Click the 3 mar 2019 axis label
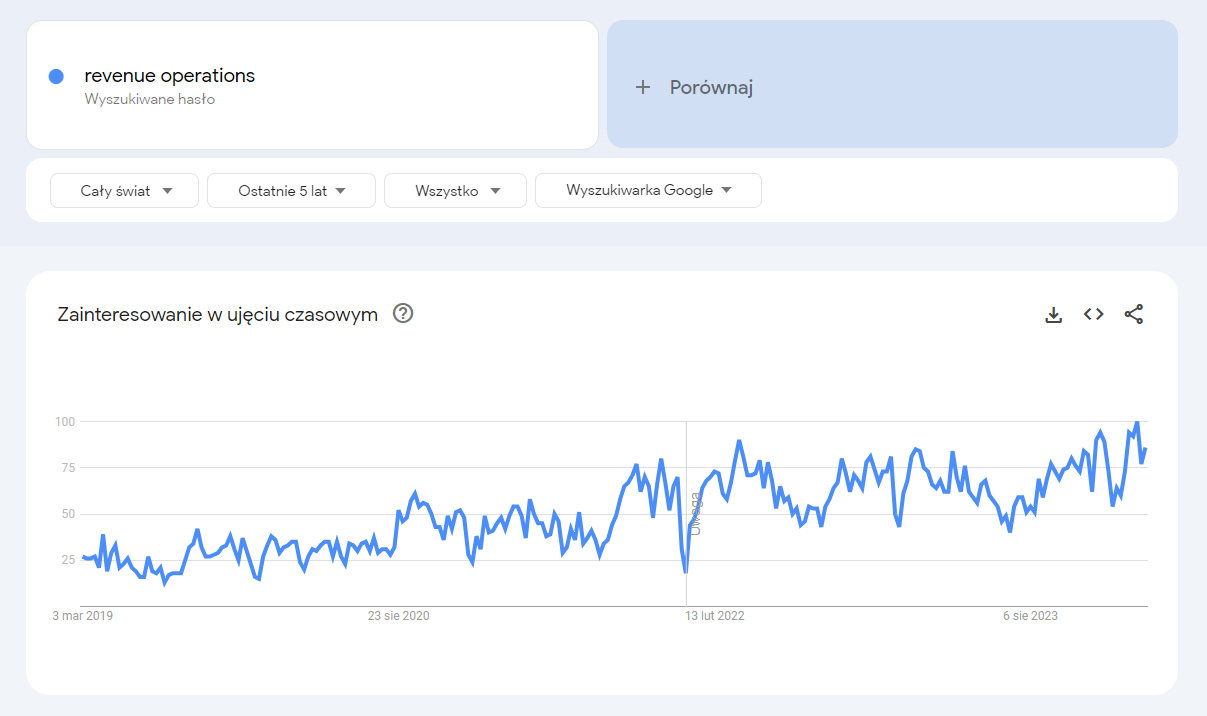This screenshot has height=716, width=1207. [x=84, y=616]
